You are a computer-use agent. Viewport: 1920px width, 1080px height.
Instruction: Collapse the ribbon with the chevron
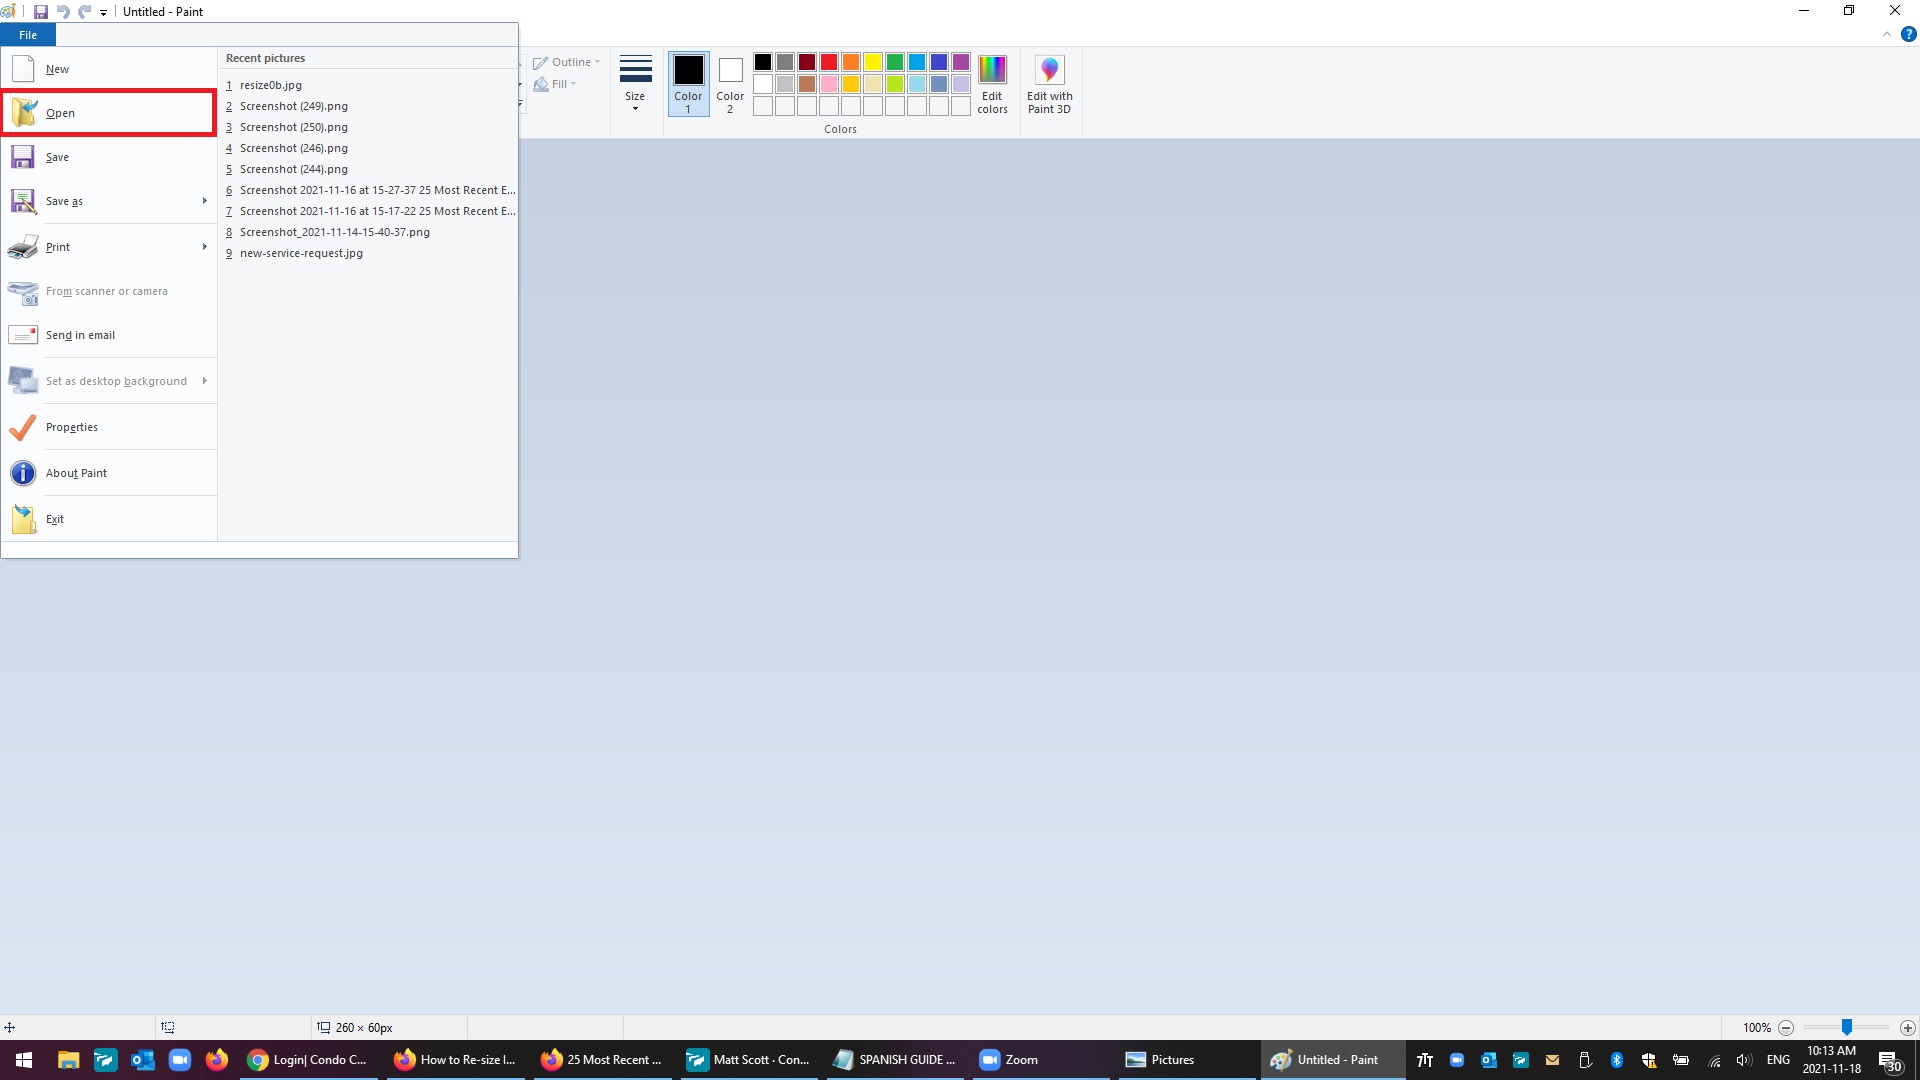pos(1887,34)
